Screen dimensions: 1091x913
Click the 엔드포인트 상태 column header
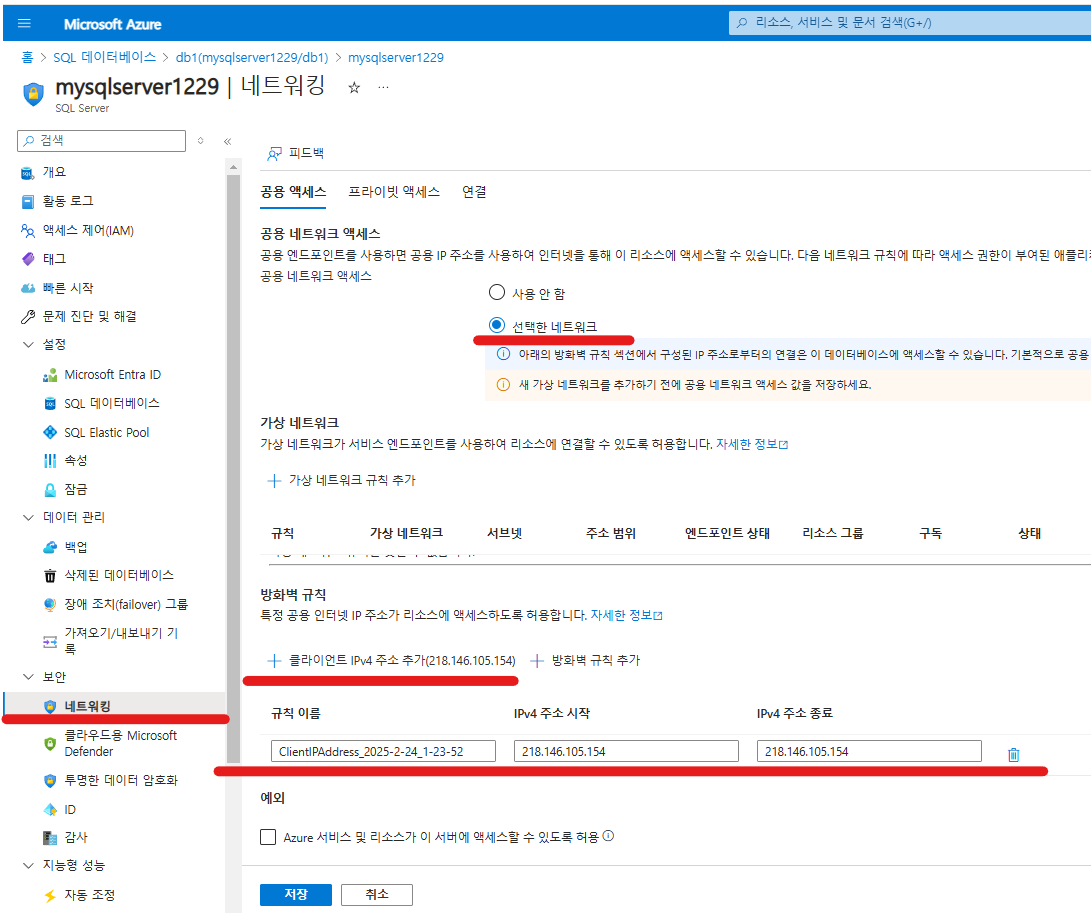pos(727,534)
